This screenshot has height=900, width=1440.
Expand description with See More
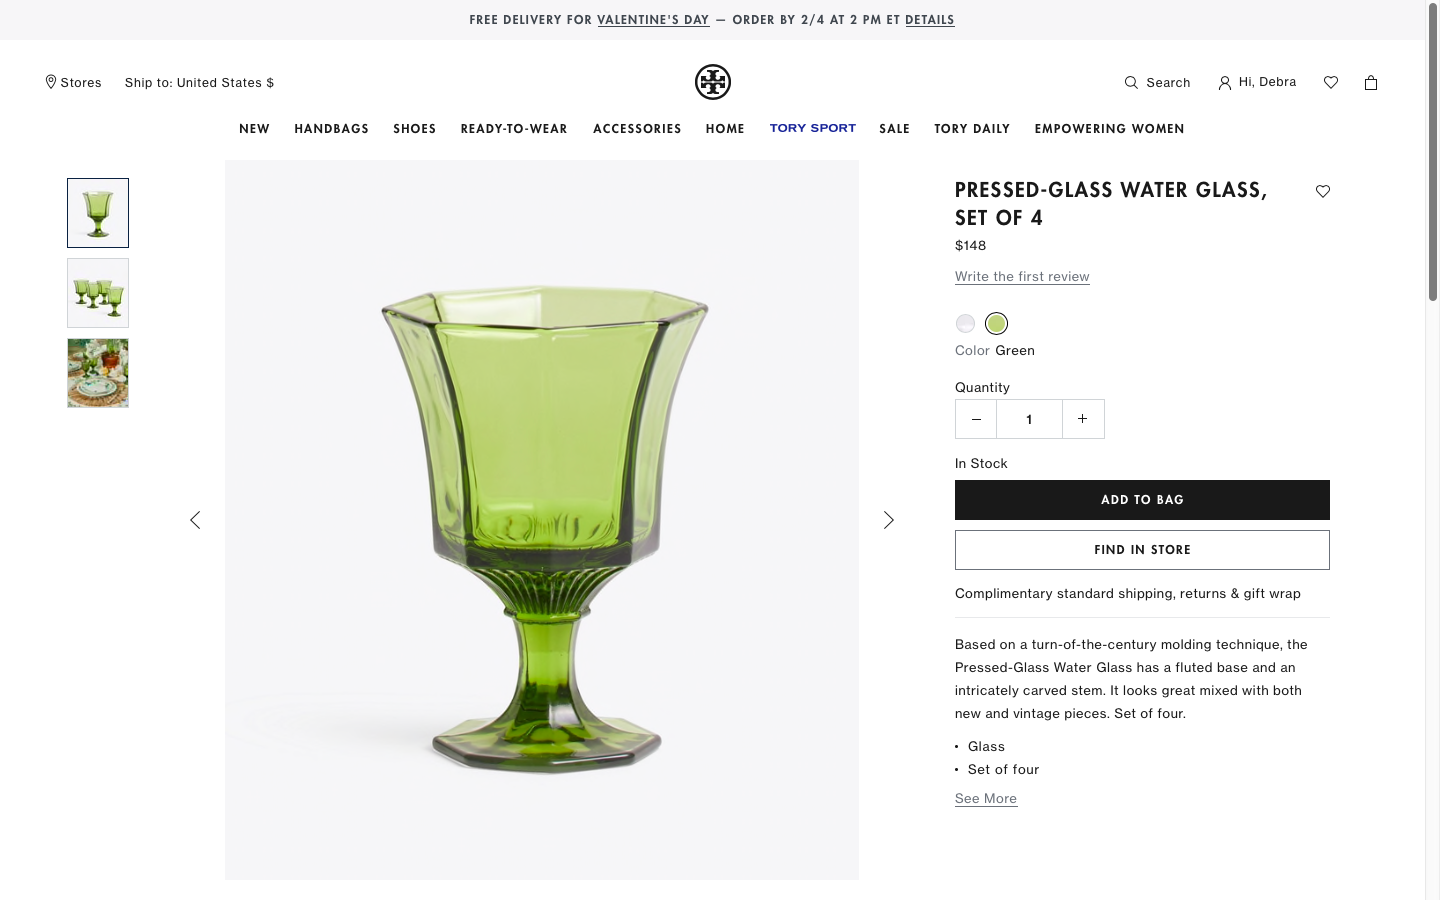pos(986,798)
